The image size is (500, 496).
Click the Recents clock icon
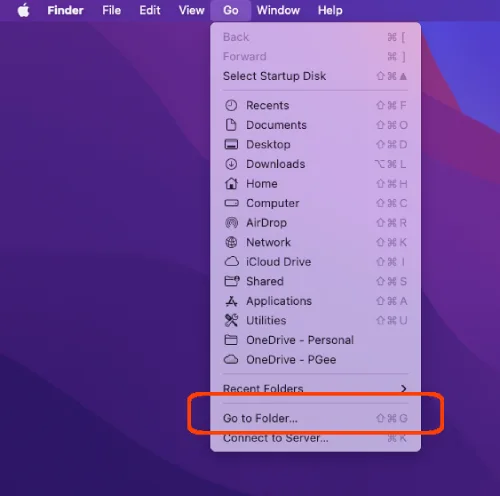coord(231,105)
